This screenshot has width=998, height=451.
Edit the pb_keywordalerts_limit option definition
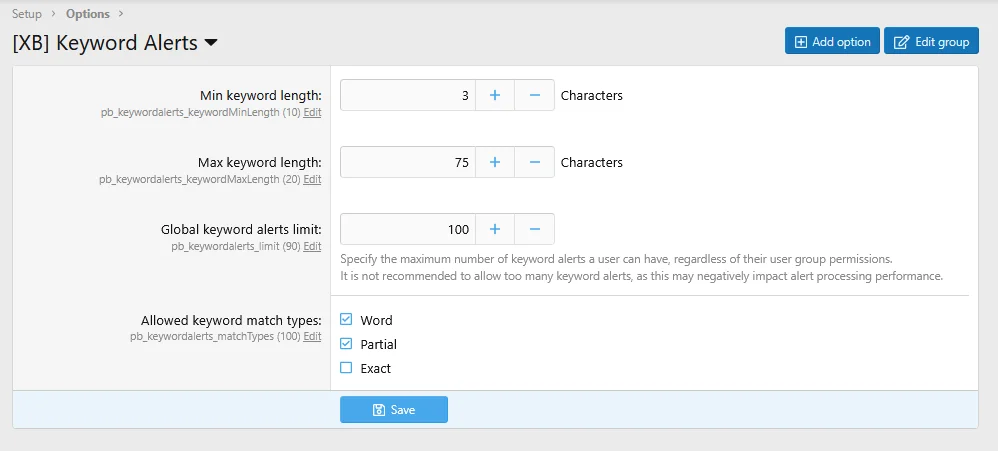(x=312, y=246)
